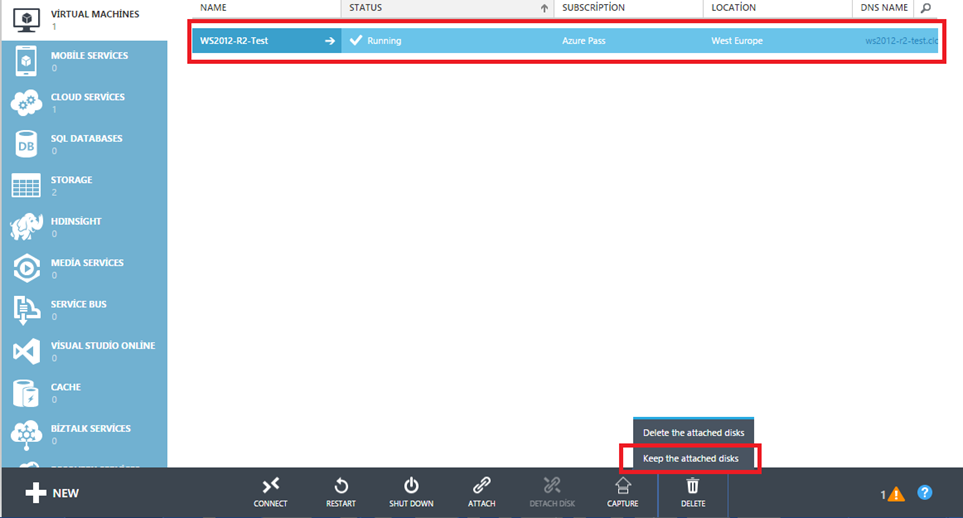Click the Azure Pass subscription cell

583,41
